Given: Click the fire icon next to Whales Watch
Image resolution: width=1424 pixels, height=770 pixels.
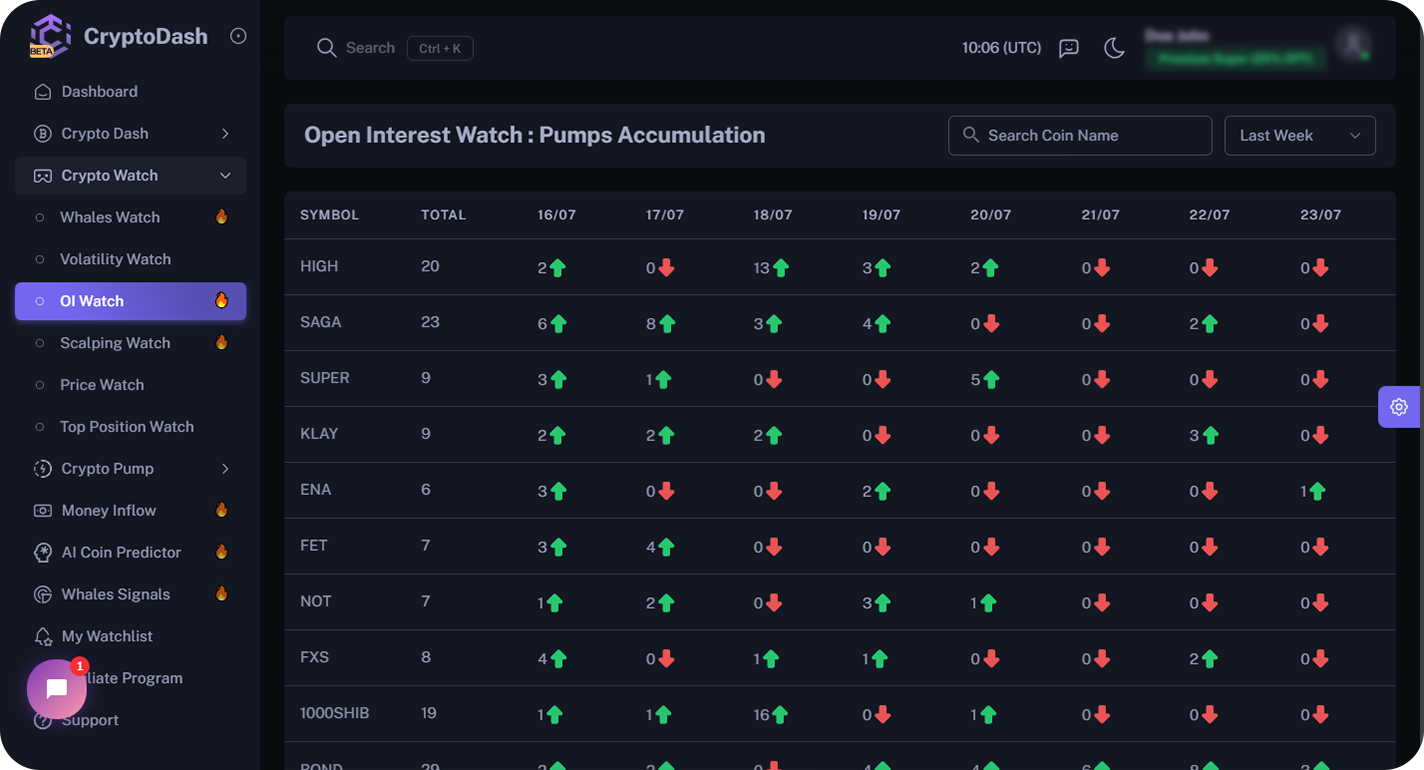Looking at the screenshot, I should point(222,217).
